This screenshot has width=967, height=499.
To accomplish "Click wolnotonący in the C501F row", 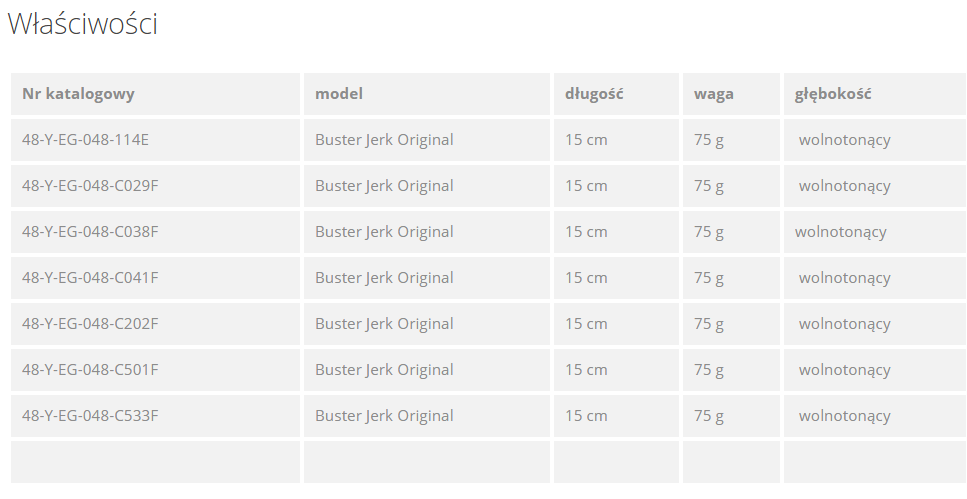I will pos(844,370).
